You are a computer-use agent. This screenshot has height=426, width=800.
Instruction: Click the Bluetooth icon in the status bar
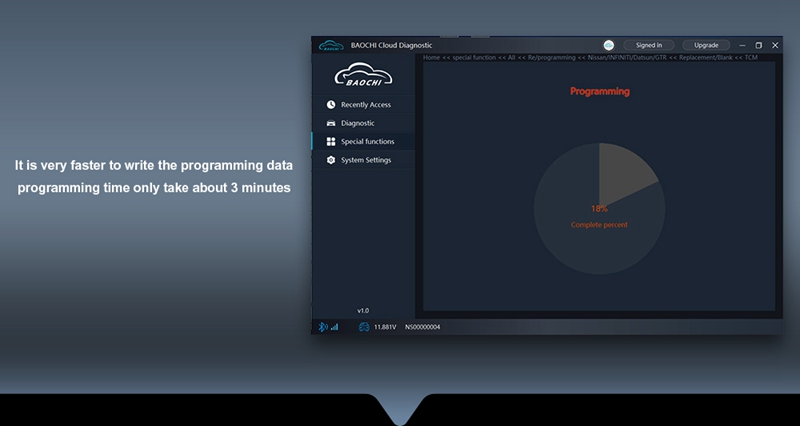click(322, 327)
